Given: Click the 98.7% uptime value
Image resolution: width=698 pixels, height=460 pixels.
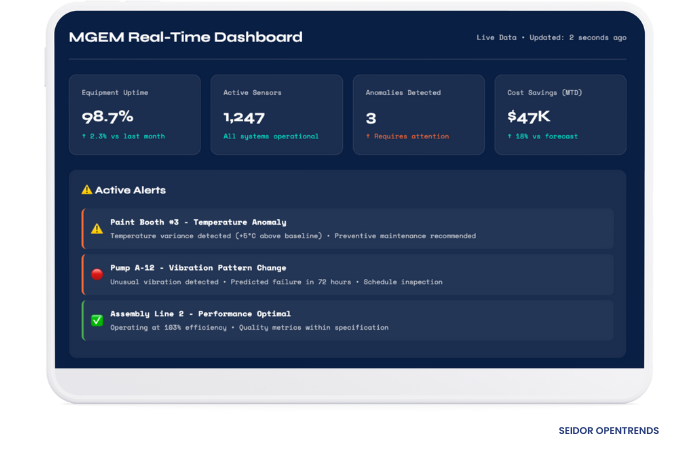Looking at the screenshot, I should coord(107,117).
